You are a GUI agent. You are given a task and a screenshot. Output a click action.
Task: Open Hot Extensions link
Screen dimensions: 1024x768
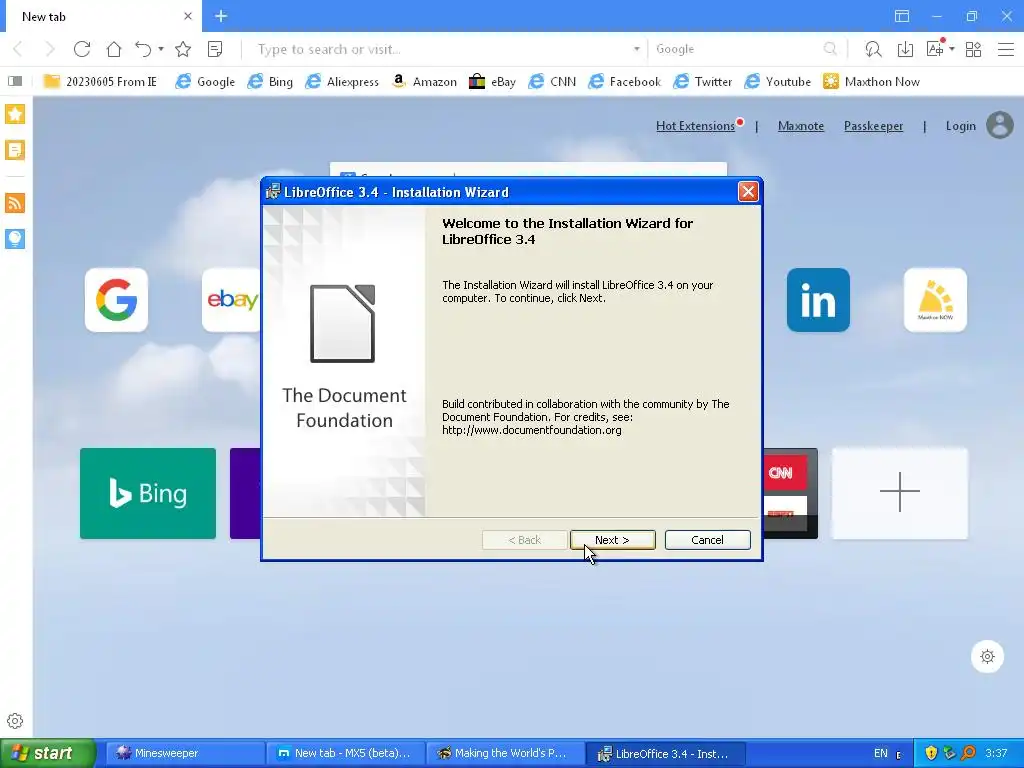pyautogui.click(x=695, y=126)
